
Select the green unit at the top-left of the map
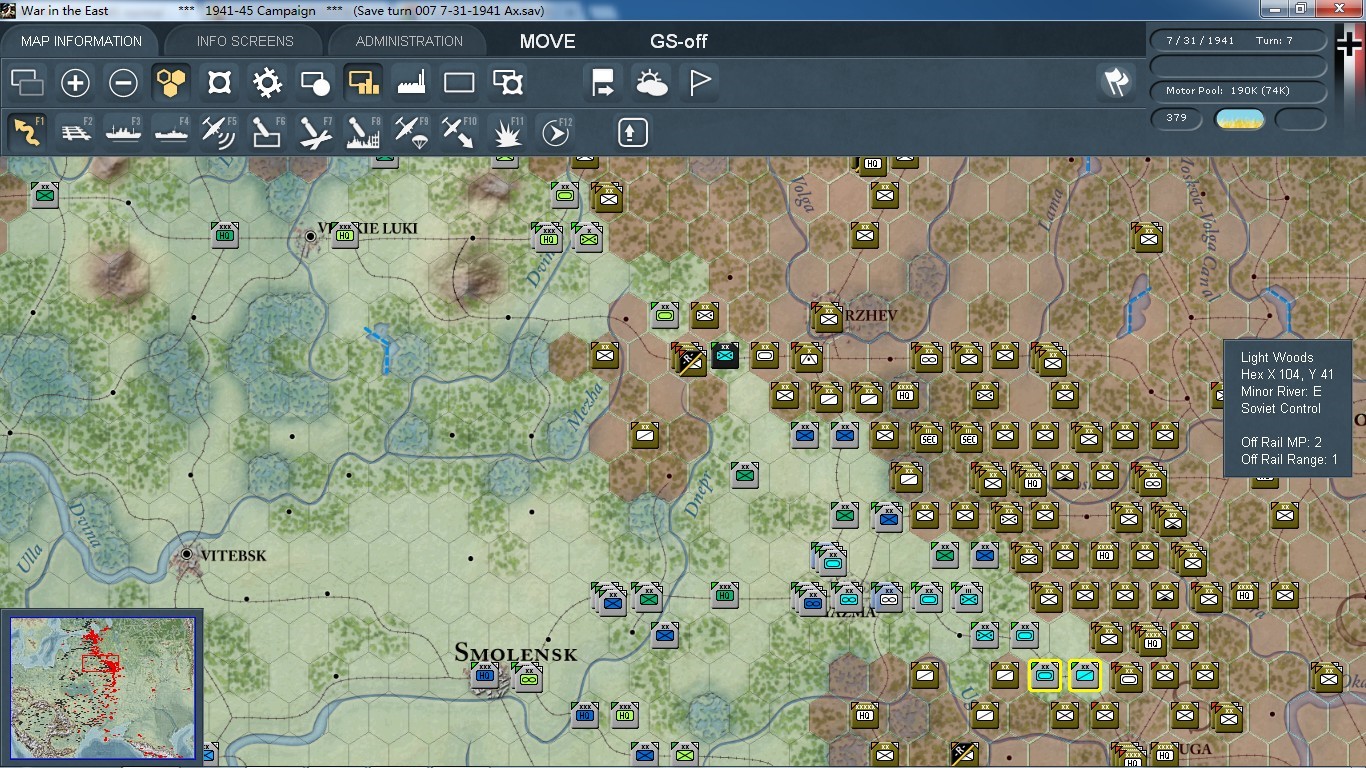44,195
